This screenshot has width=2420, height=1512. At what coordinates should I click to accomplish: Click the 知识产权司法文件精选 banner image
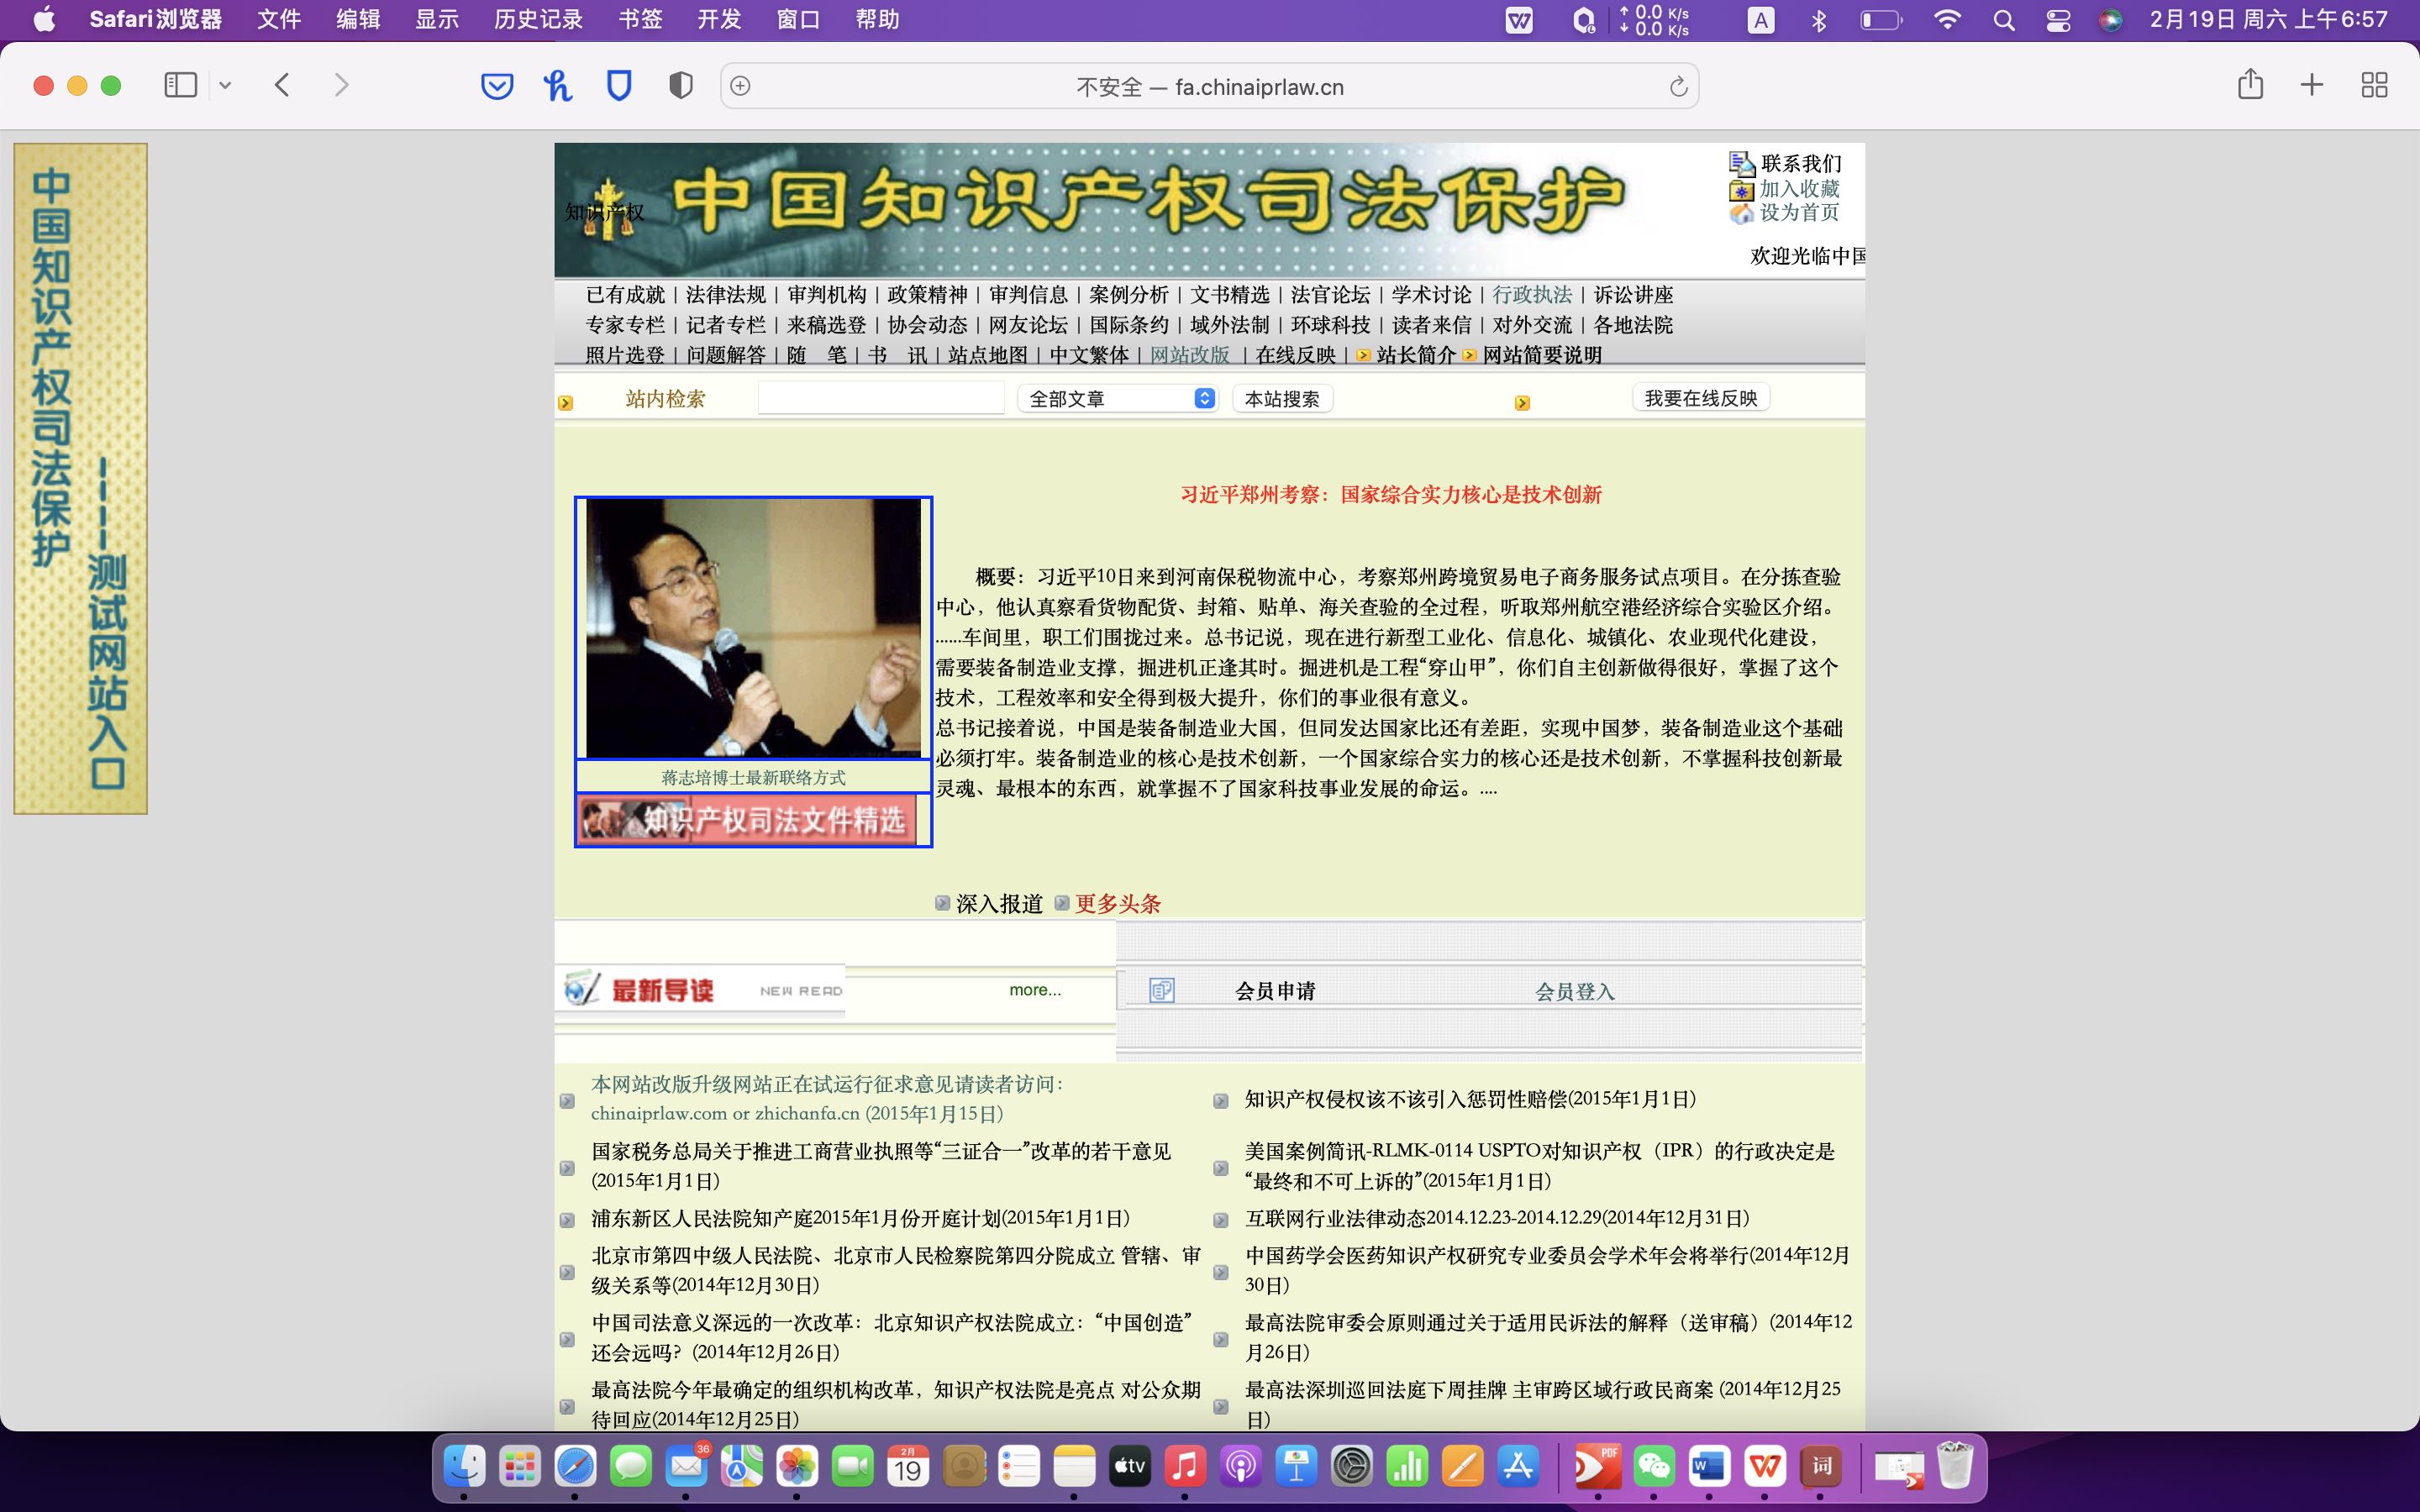coord(747,820)
